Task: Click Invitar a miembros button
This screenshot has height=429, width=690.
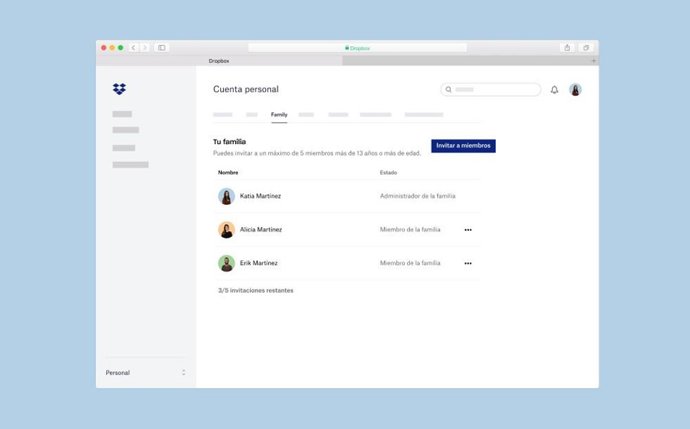Action: (463, 146)
